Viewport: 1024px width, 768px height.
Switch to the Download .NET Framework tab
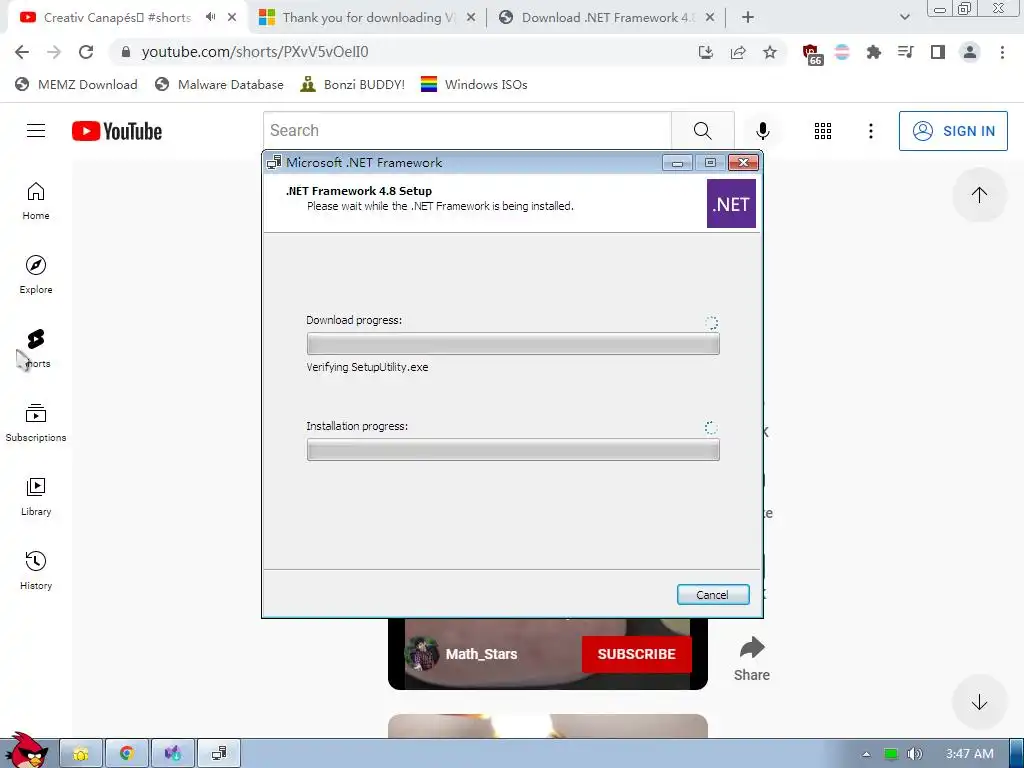click(x=607, y=18)
